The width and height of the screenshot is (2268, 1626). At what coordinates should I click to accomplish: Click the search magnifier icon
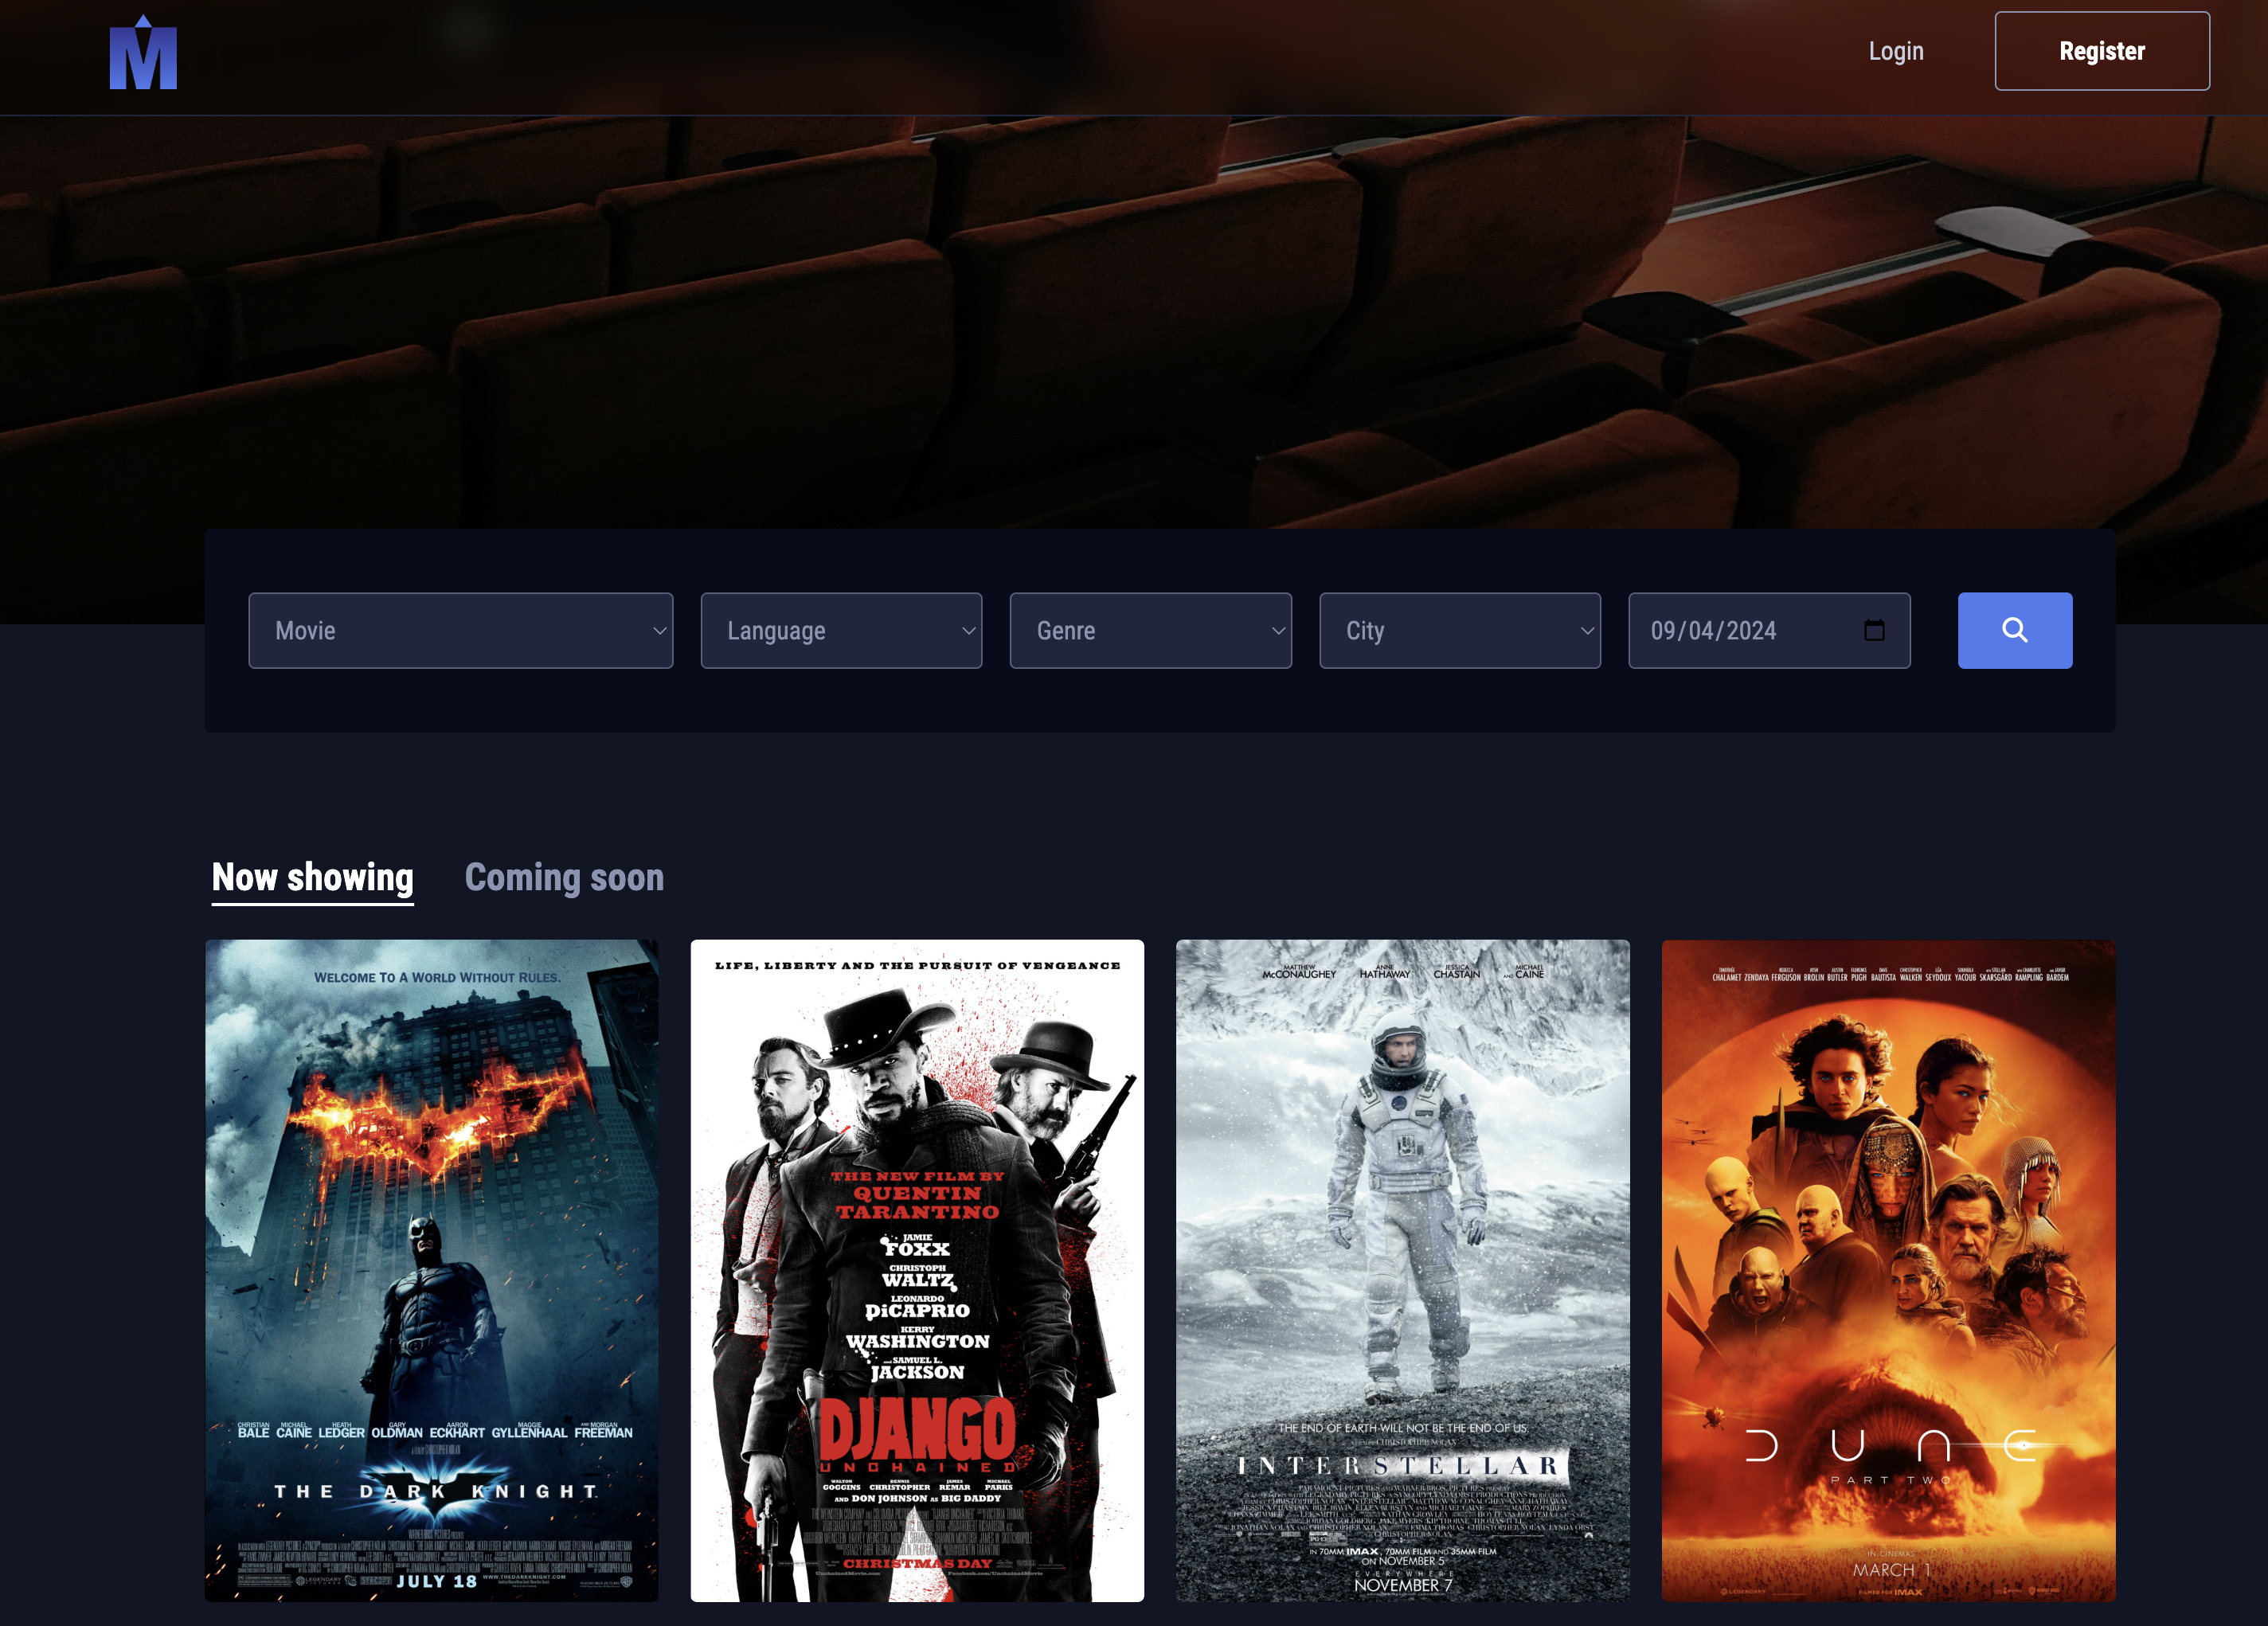tap(2014, 630)
